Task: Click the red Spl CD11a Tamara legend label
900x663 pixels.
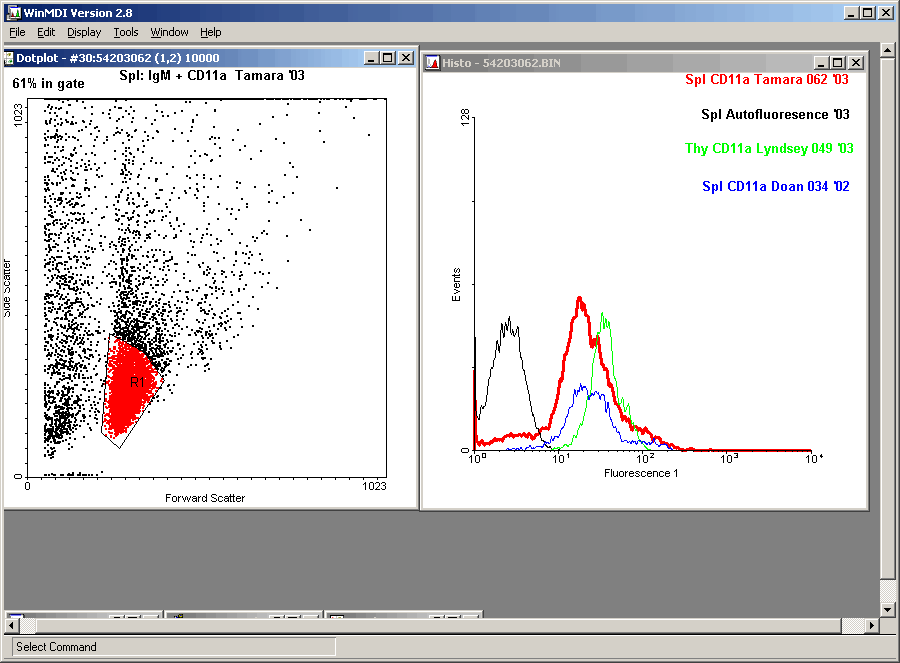Action: pos(766,79)
